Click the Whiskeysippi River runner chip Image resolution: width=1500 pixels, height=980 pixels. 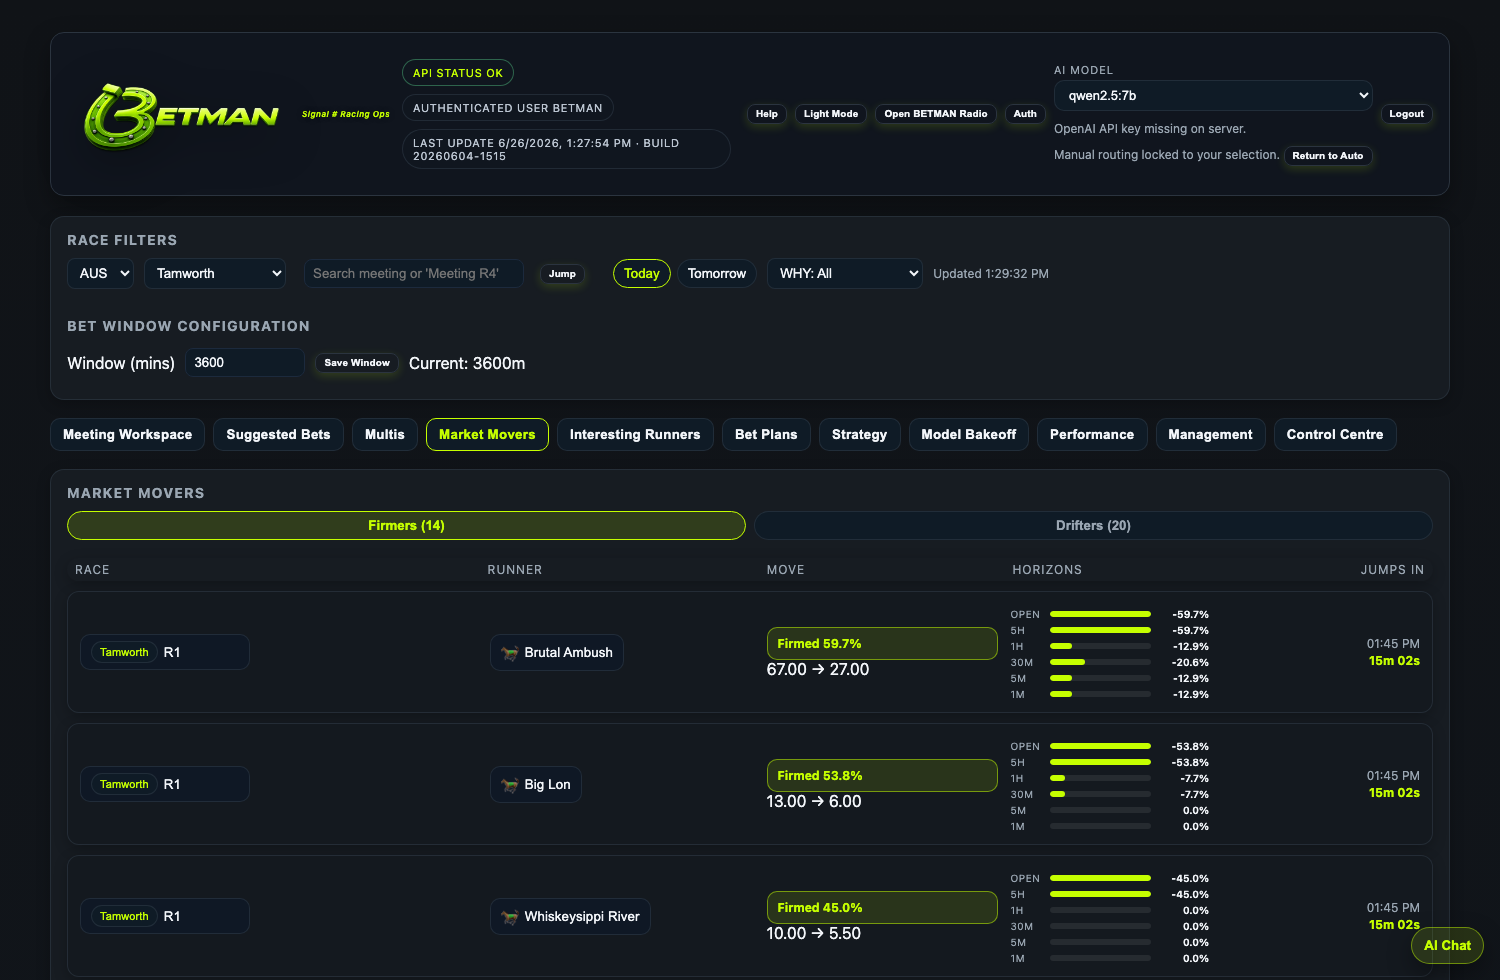click(570, 916)
